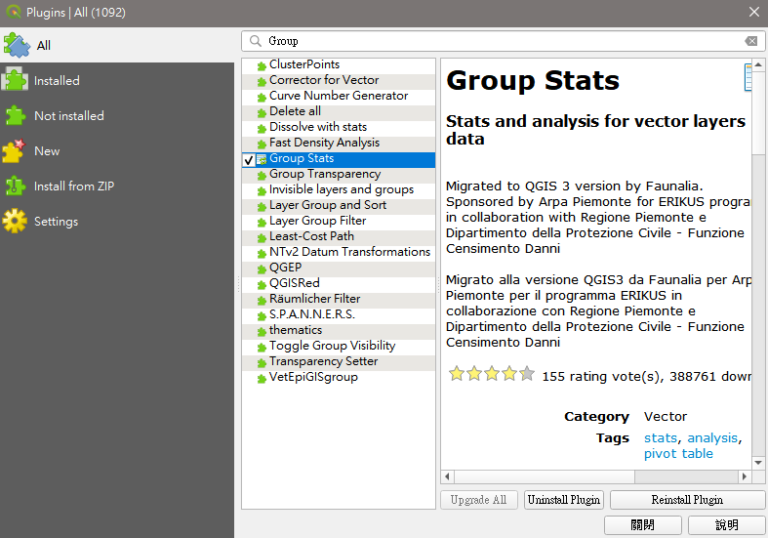Select the Layer Group Filter plugin

(317, 221)
